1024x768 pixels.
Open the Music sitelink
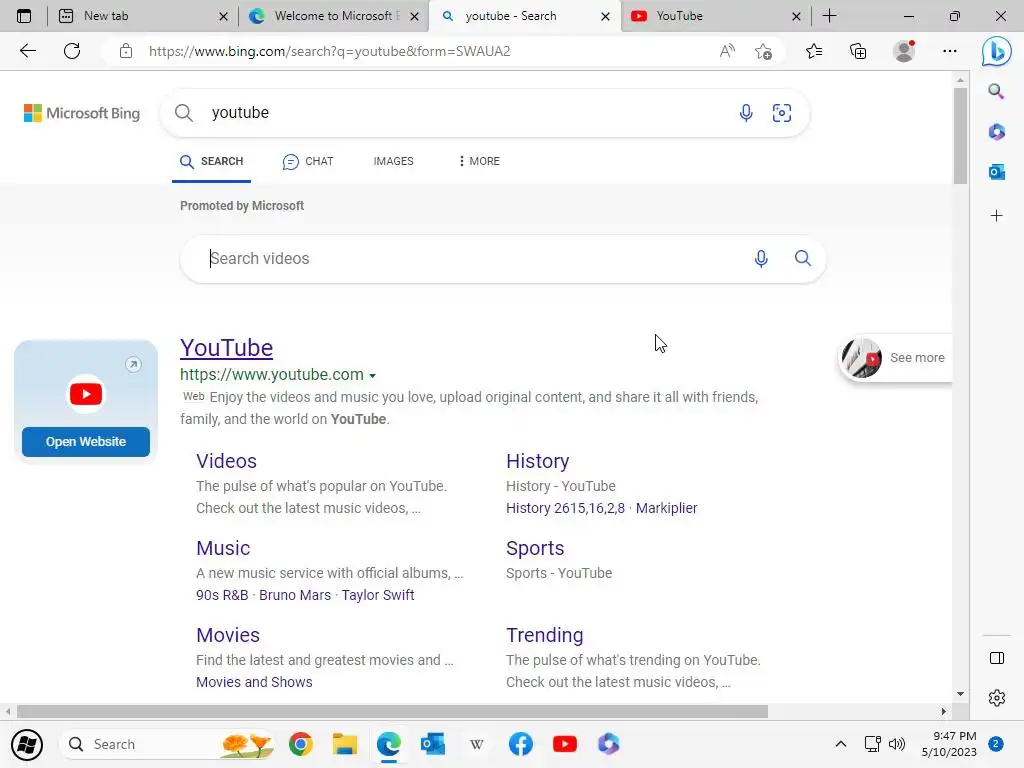tap(223, 548)
